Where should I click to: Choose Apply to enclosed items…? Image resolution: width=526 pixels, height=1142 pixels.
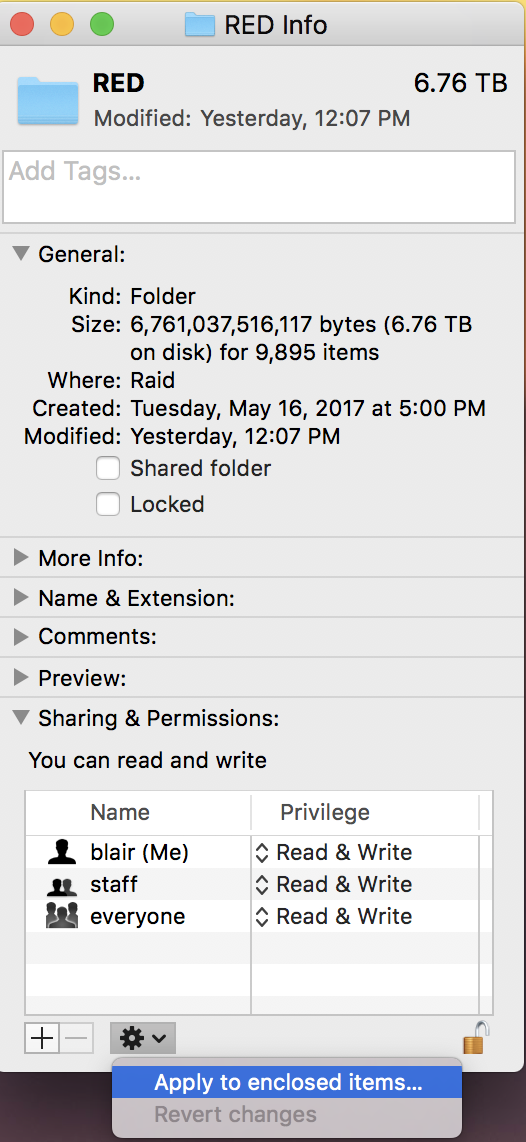point(287,1082)
